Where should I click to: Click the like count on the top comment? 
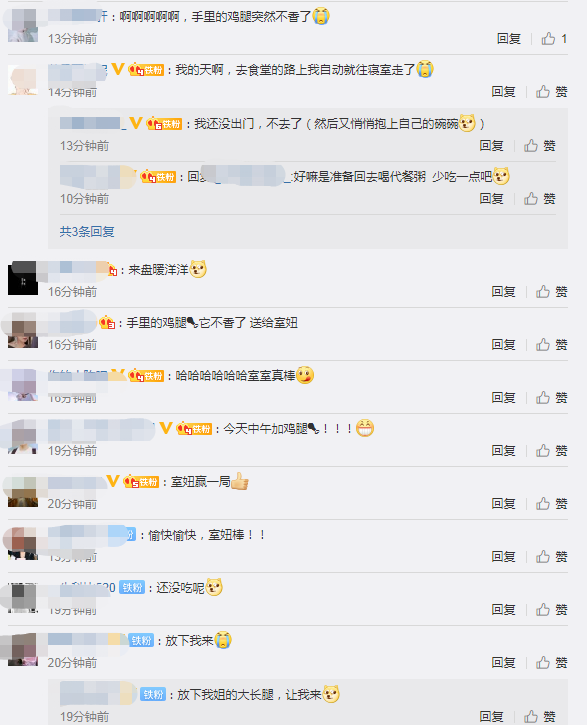tap(563, 39)
